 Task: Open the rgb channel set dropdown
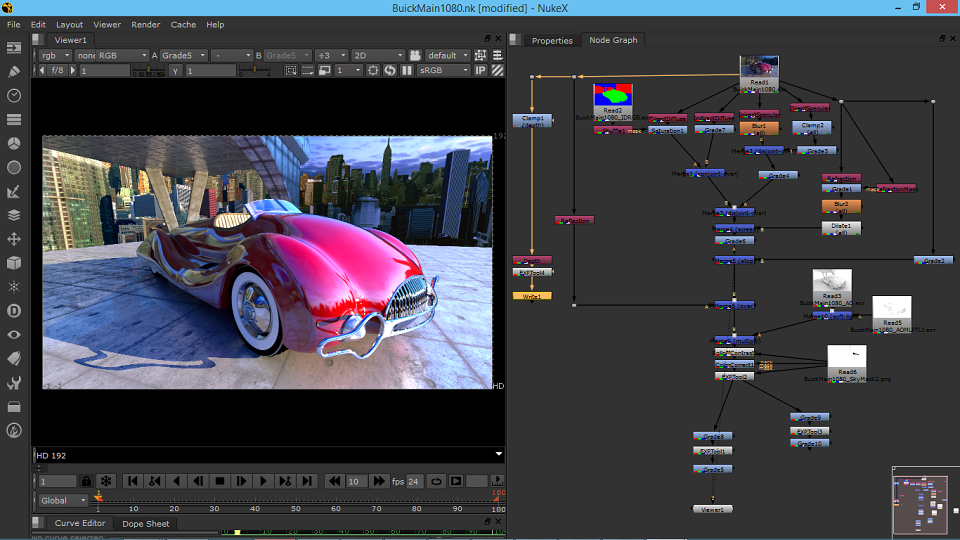tap(55, 55)
